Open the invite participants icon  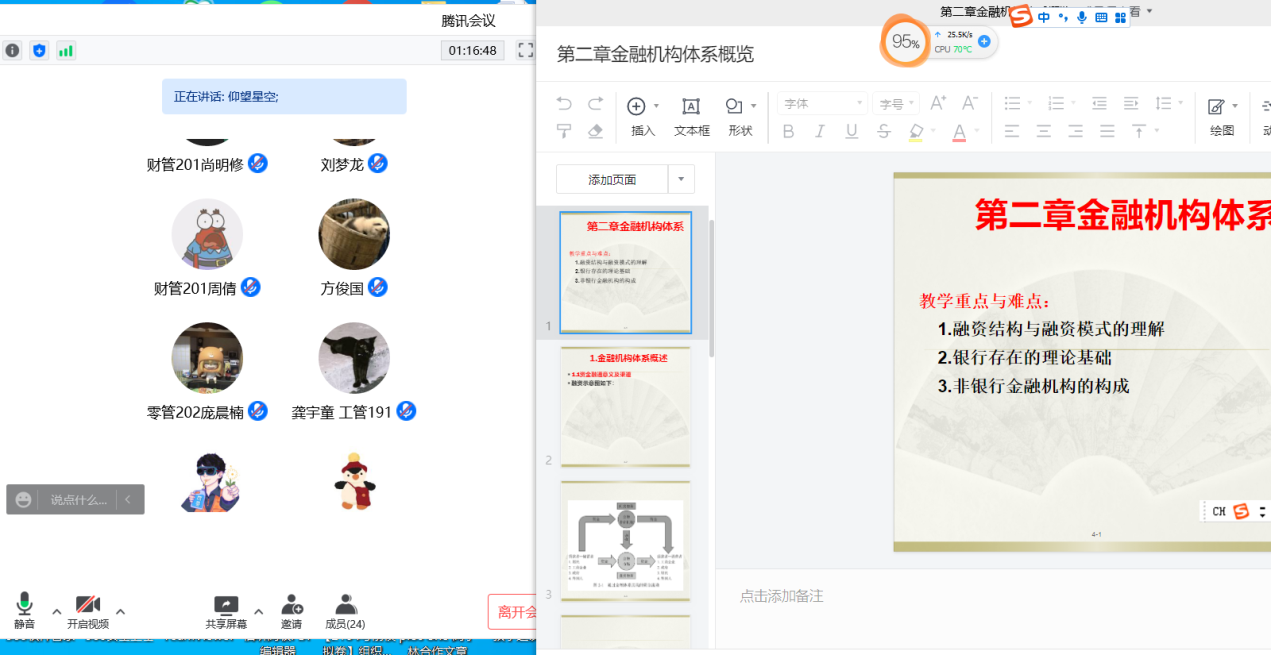(291, 608)
